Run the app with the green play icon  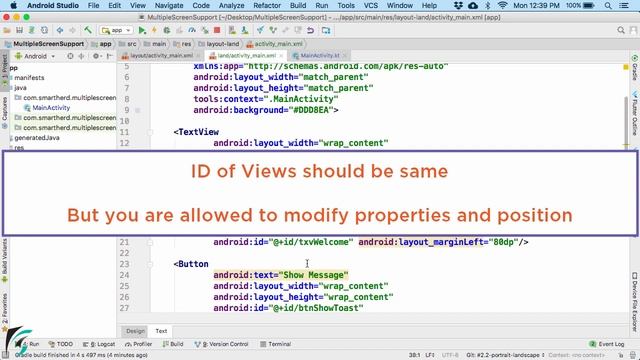click(142, 30)
